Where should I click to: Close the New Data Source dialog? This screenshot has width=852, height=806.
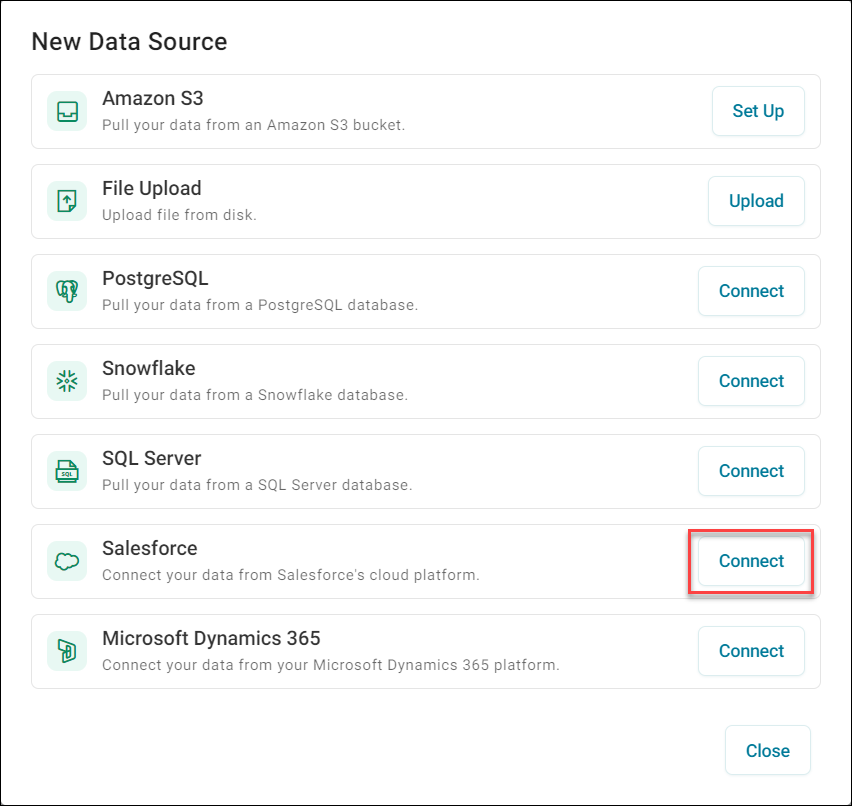coord(767,750)
